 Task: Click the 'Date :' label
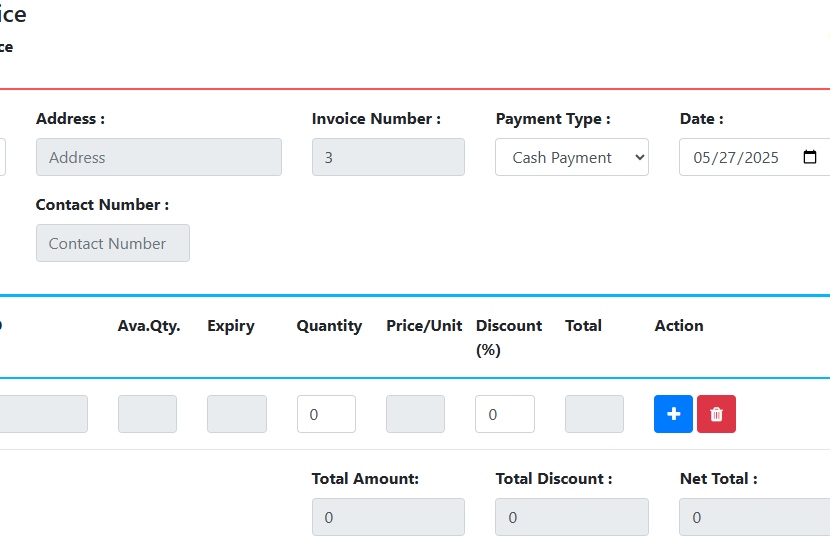coord(701,119)
